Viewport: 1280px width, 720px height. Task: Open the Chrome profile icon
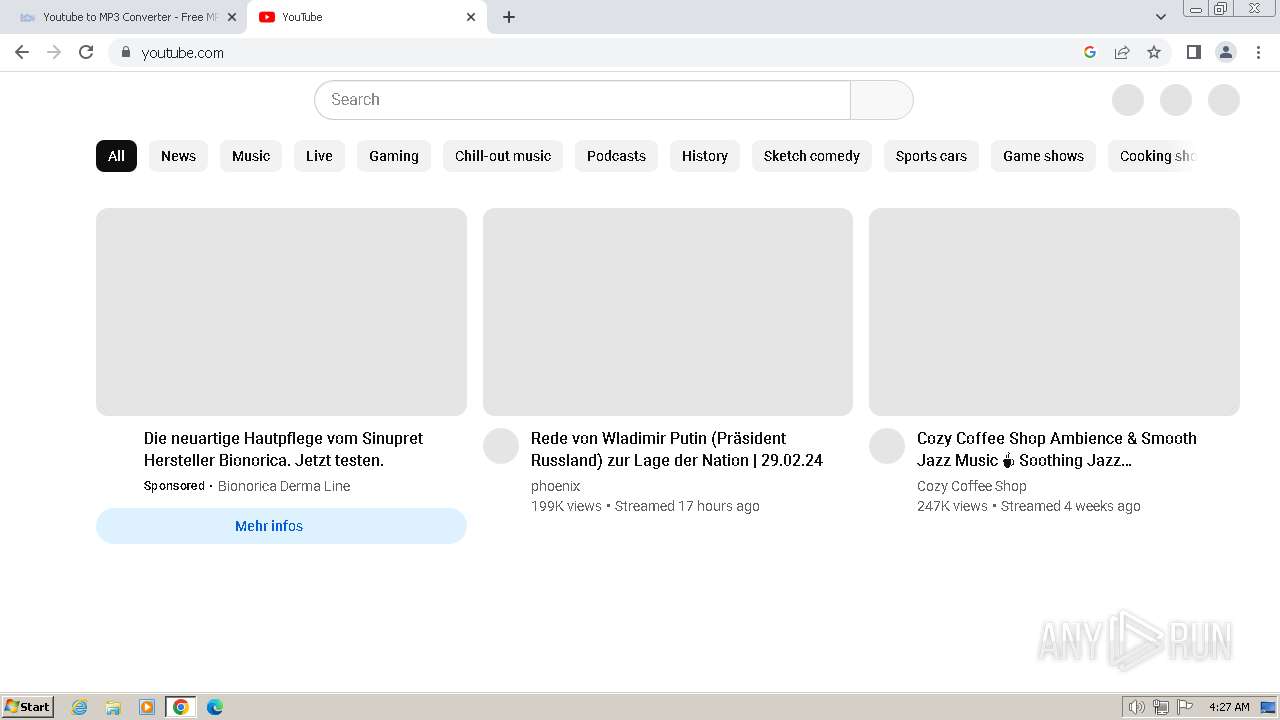pos(1226,52)
